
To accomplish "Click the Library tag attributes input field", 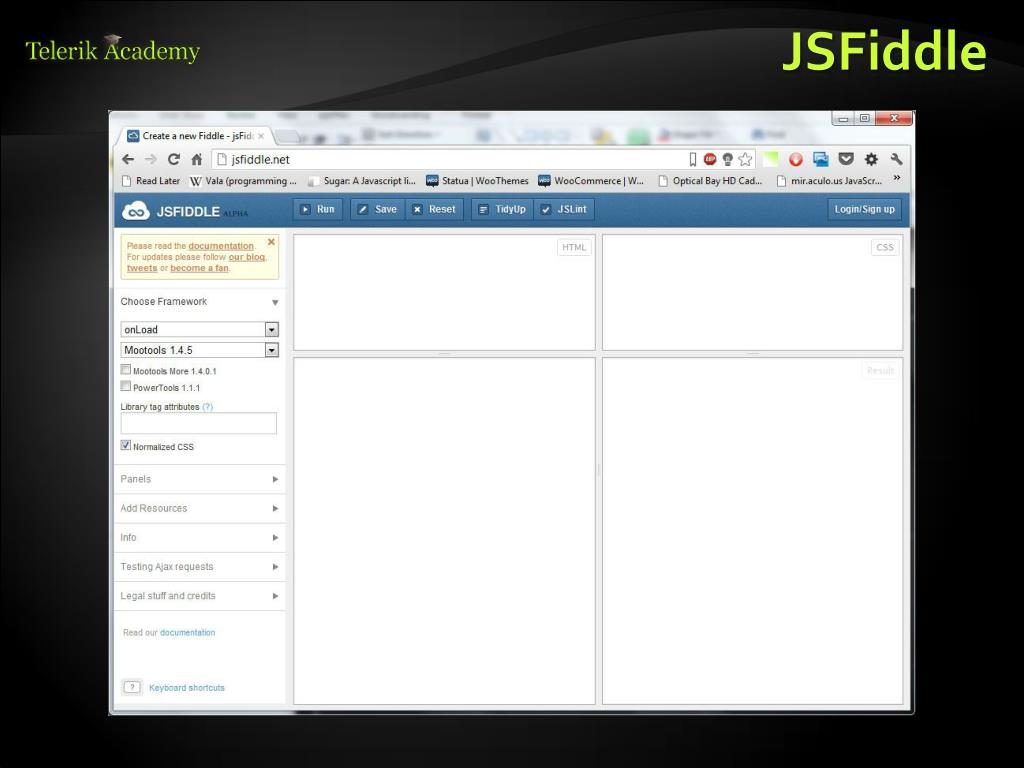I will pos(199,423).
